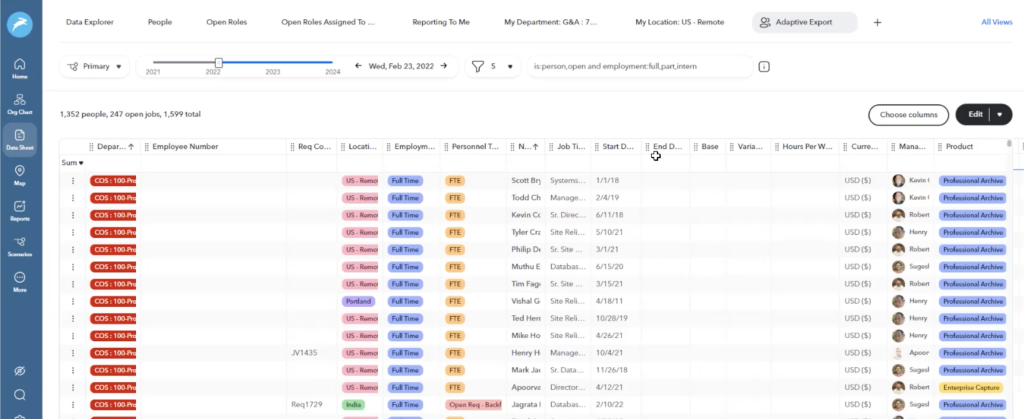Image resolution: width=1024 pixels, height=419 pixels.
Task: Add a new view with plus icon
Action: coord(877,21)
